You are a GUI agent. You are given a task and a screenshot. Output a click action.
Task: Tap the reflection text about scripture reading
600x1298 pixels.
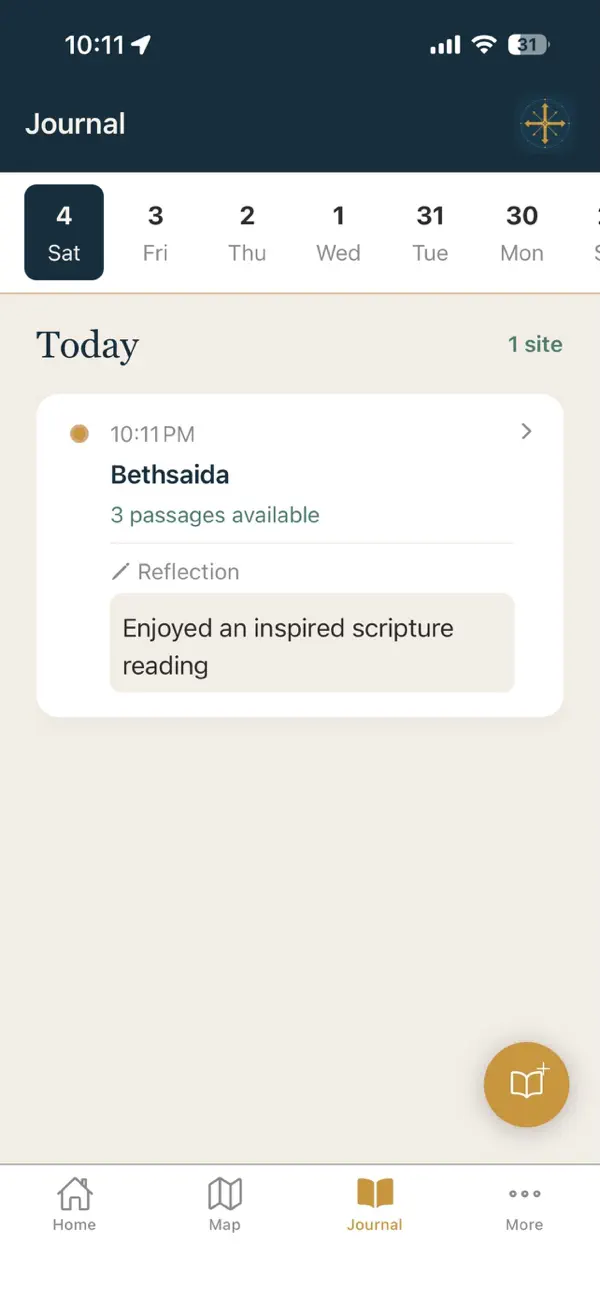(288, 645)
